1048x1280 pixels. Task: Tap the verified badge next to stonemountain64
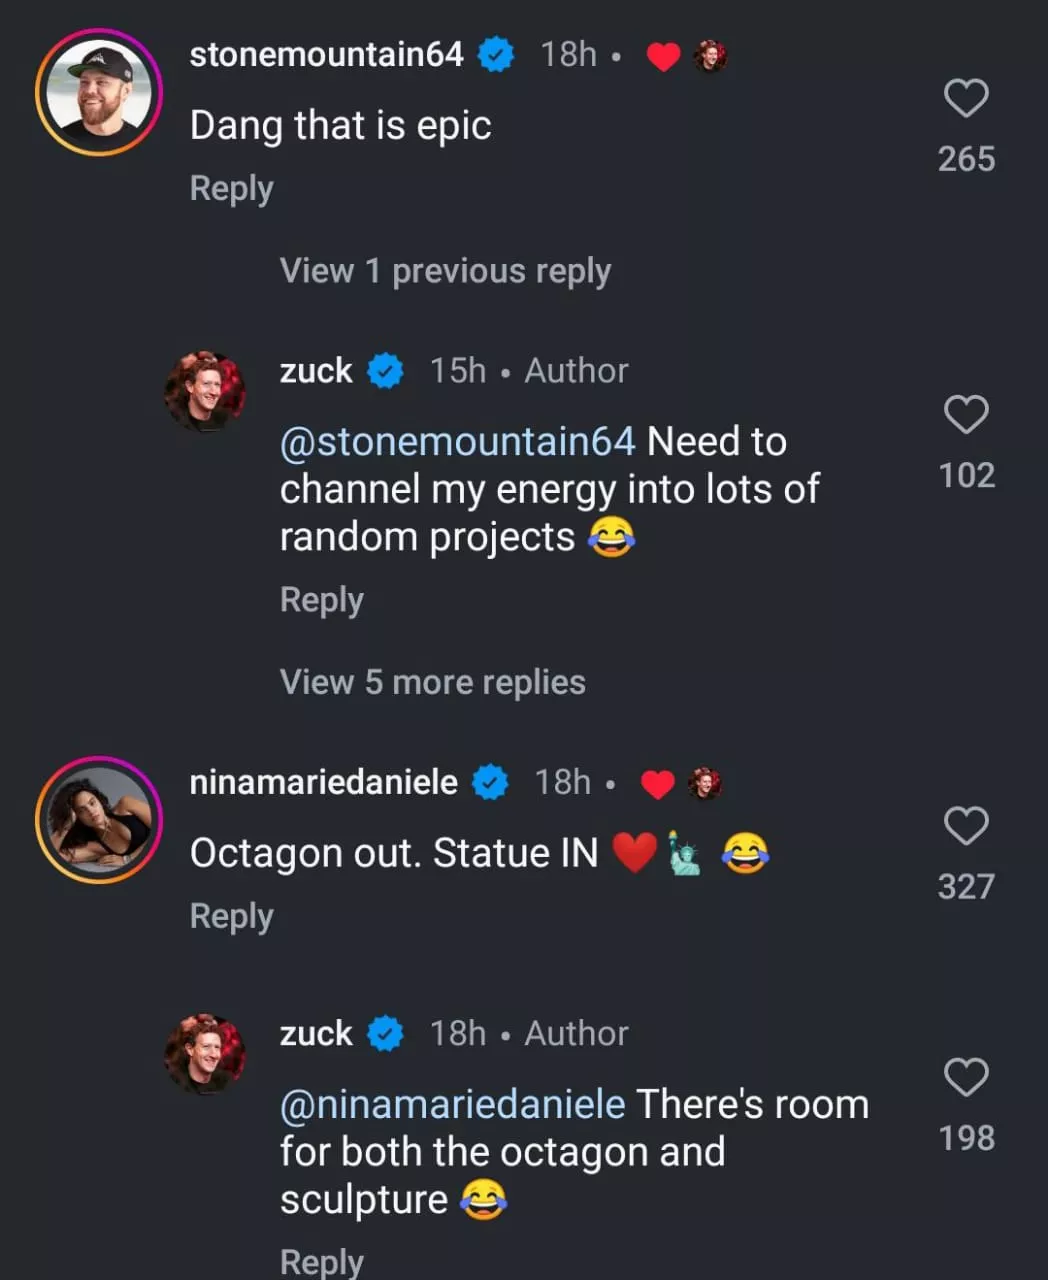pos(496,54)
